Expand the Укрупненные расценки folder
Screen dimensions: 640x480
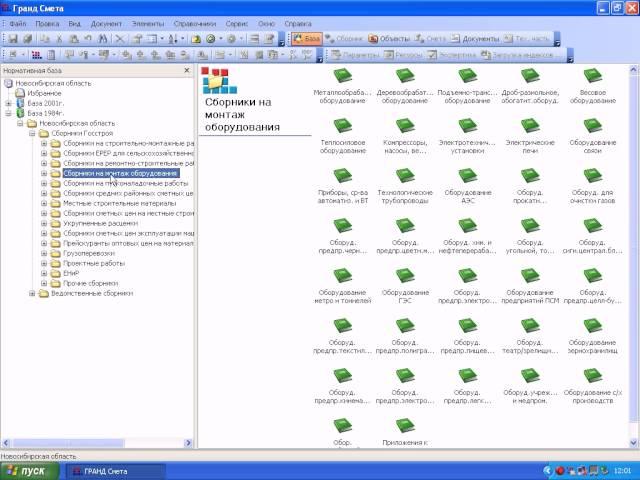44,223
